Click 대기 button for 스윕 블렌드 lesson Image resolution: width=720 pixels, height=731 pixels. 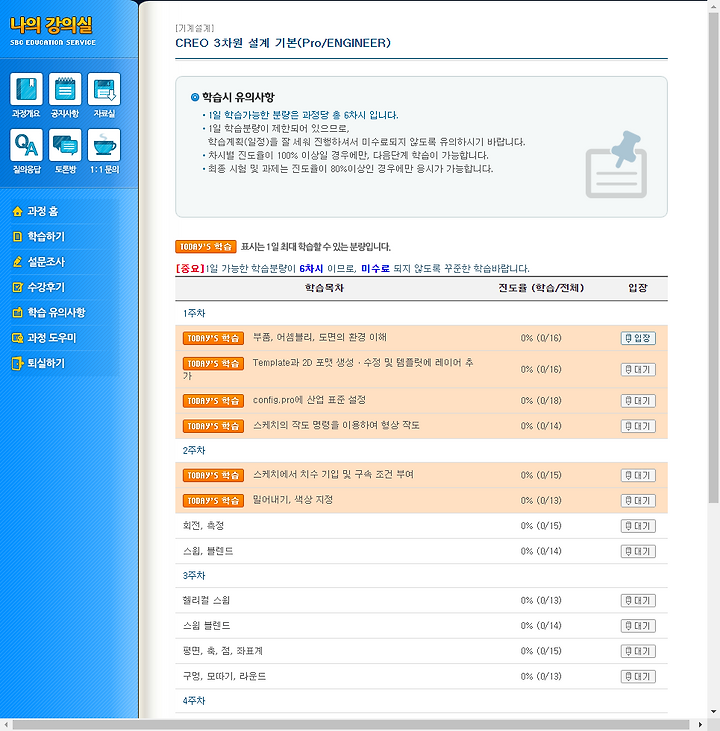[638, 626]
